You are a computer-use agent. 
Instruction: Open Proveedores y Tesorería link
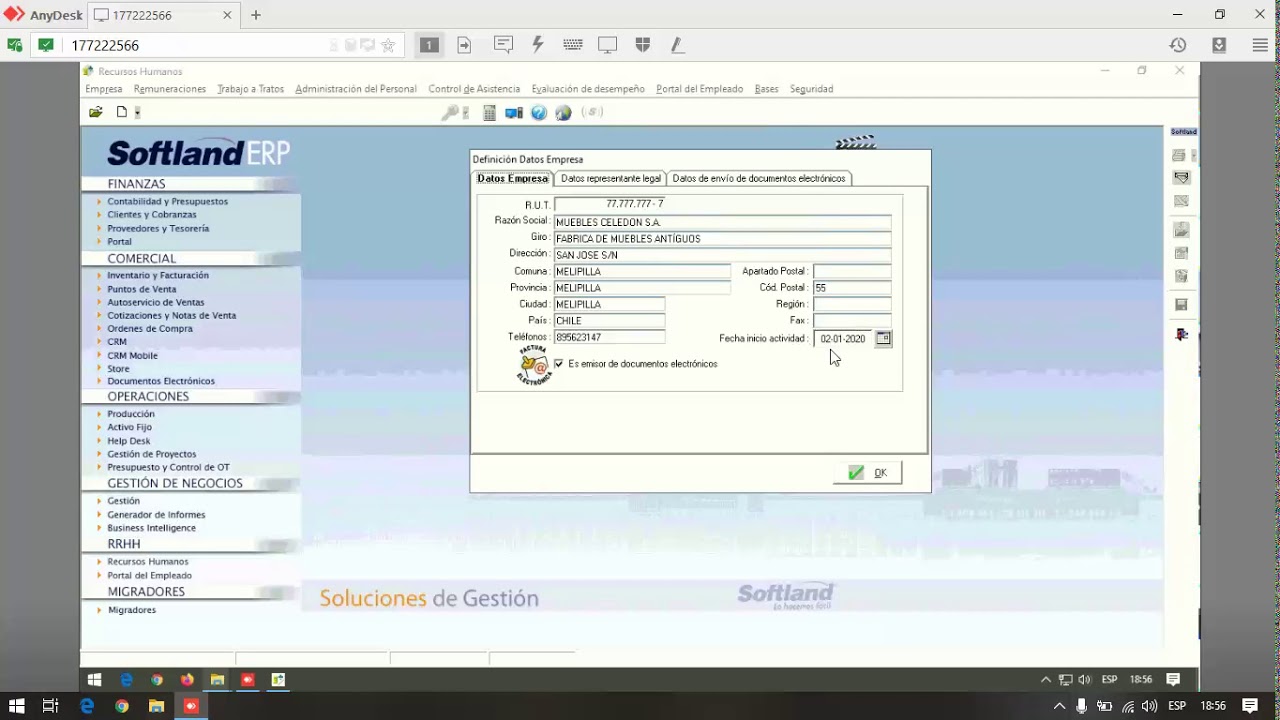[158, 228]
